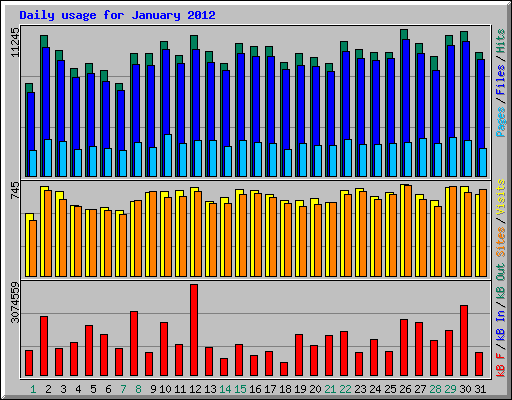
Task: Click the "kB F" legend label
Action: pos(501,364)
